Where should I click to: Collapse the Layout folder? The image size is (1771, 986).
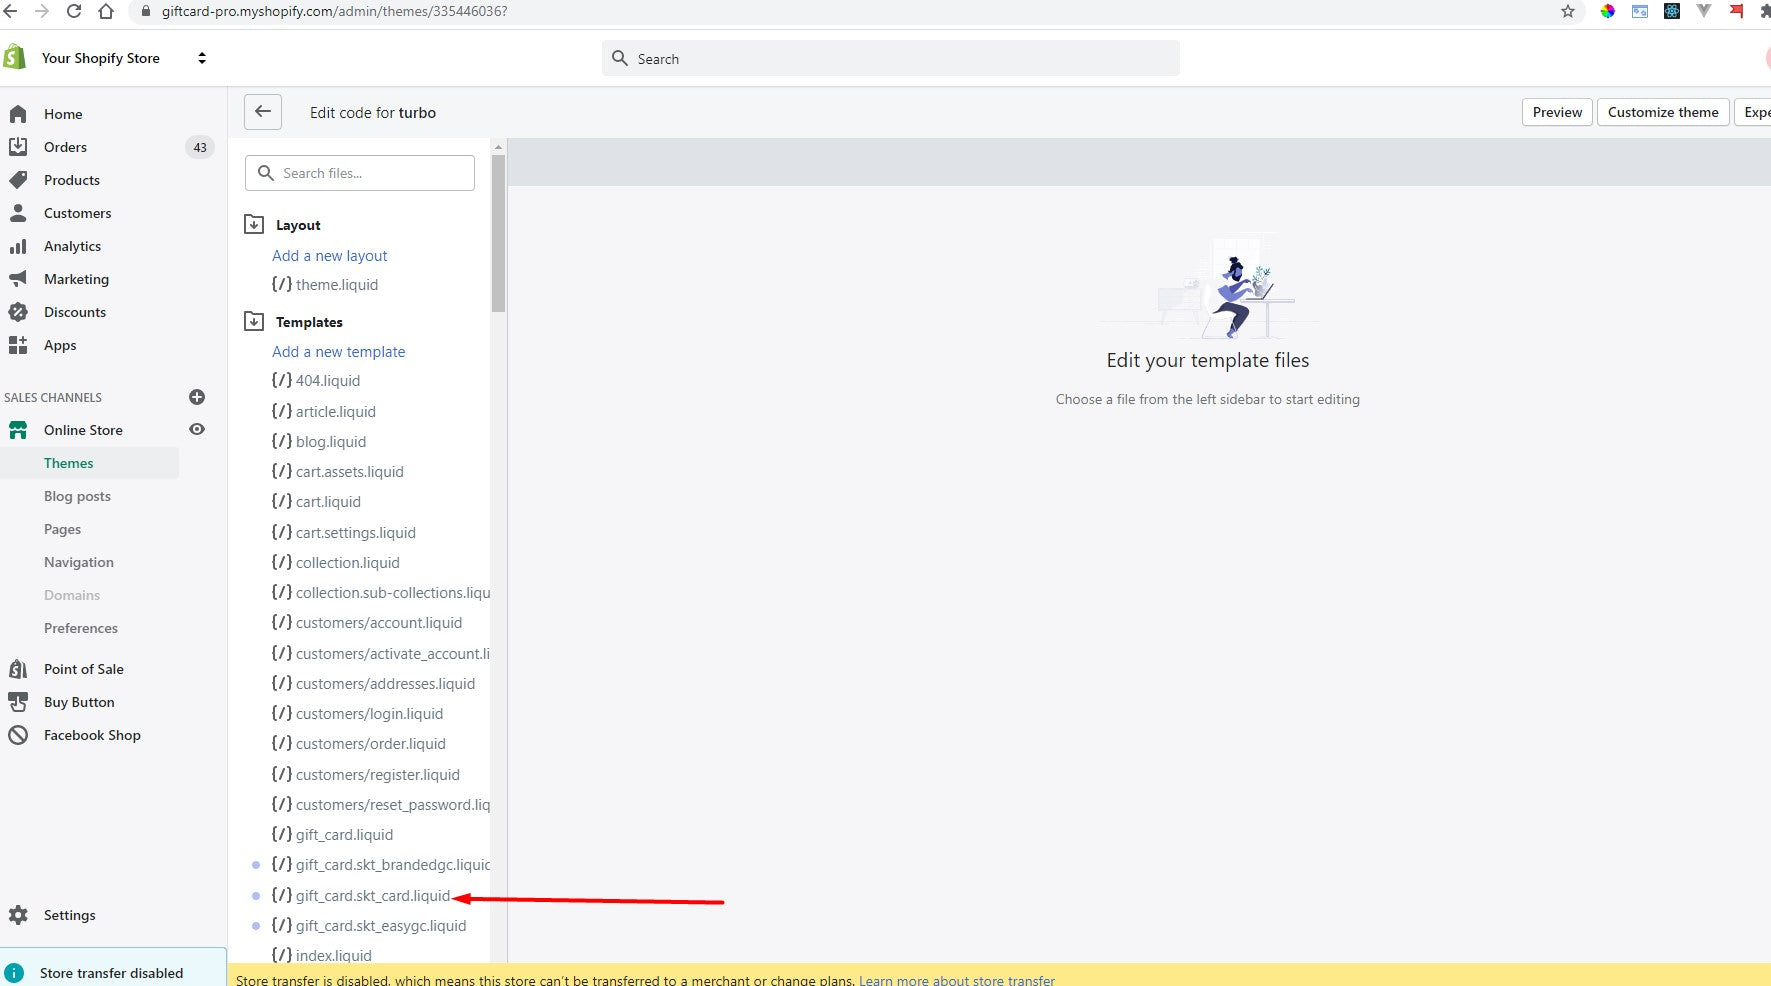click(254, 225)
